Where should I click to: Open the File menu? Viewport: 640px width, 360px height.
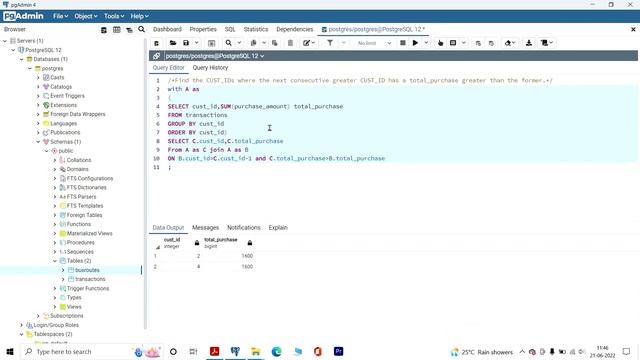tap(60, 16)
